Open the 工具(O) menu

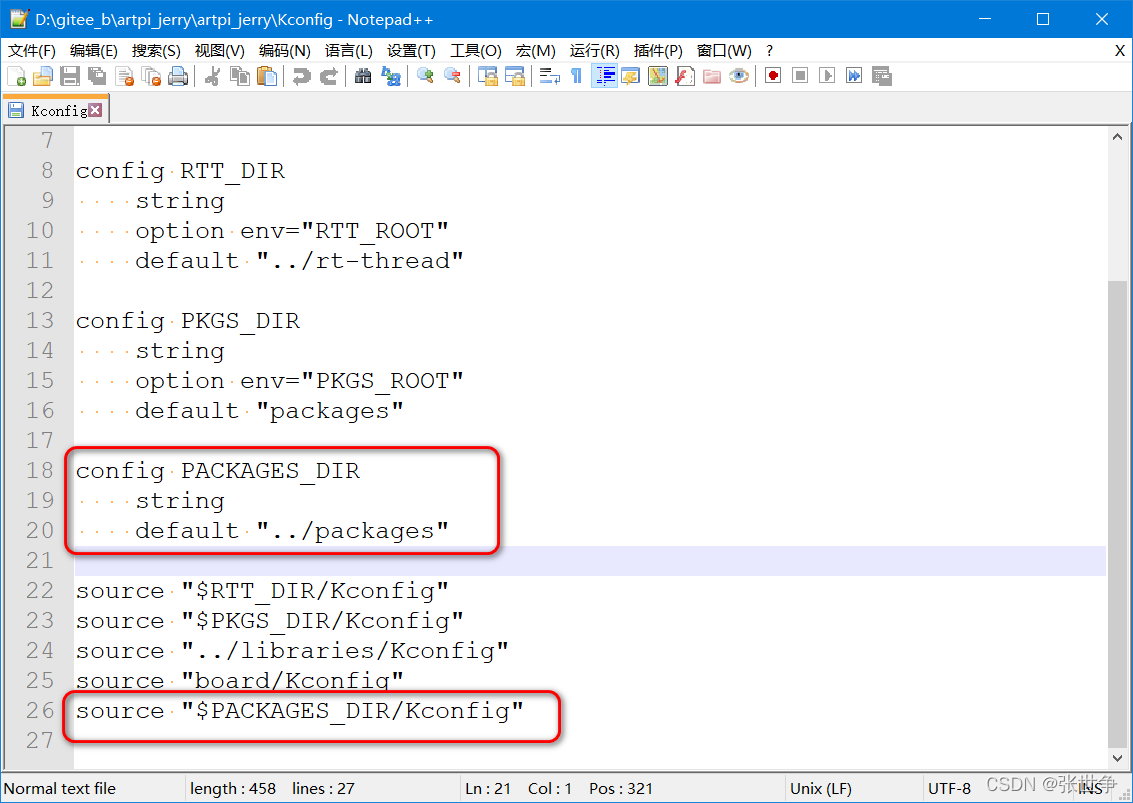click(x=475, y=51)
